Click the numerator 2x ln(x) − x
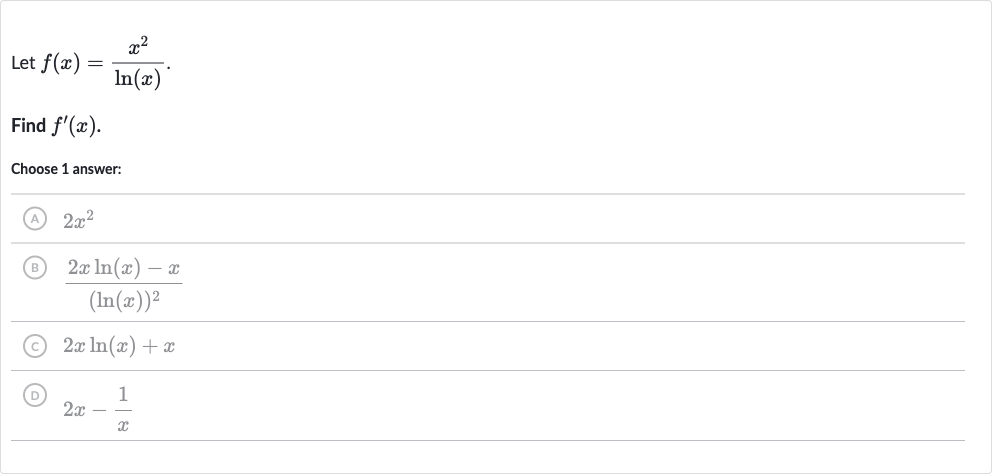 pos(124,268)
